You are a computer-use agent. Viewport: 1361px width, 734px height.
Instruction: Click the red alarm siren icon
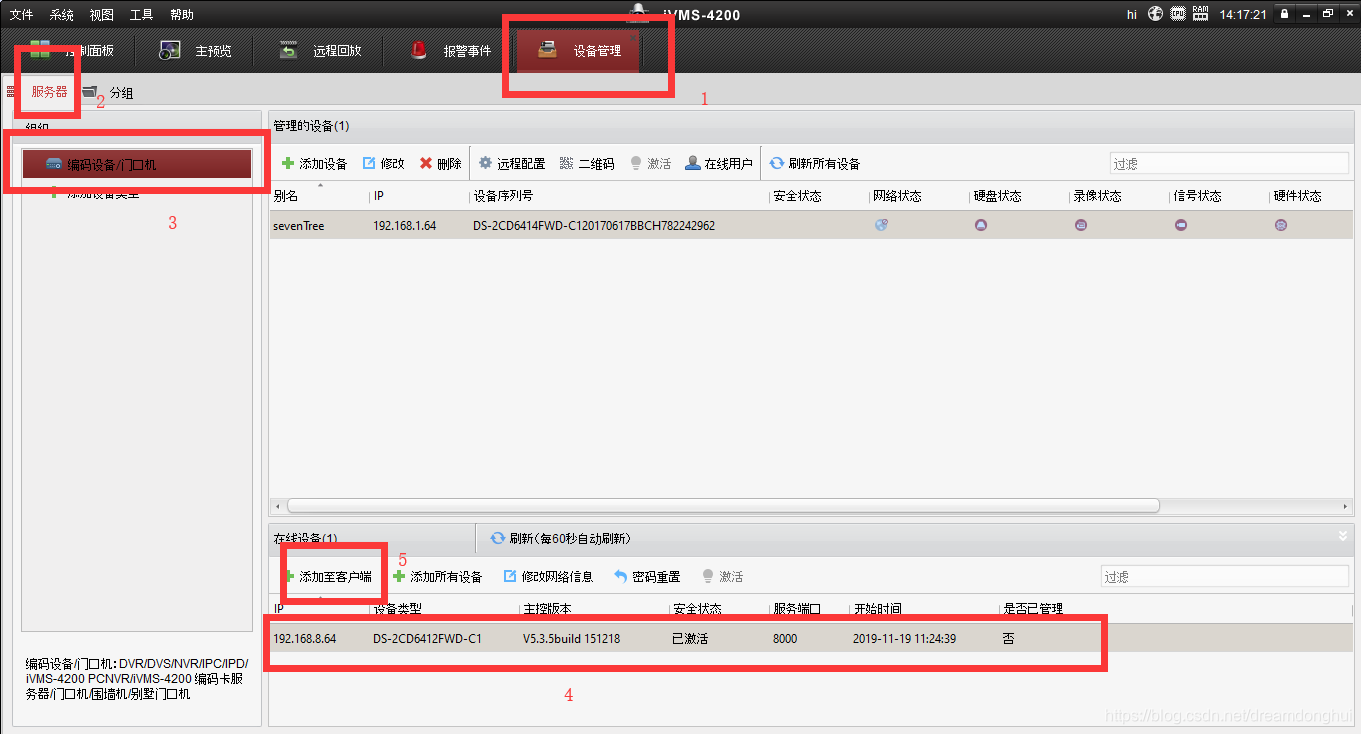pyautogui.click(x=418, y=50)
